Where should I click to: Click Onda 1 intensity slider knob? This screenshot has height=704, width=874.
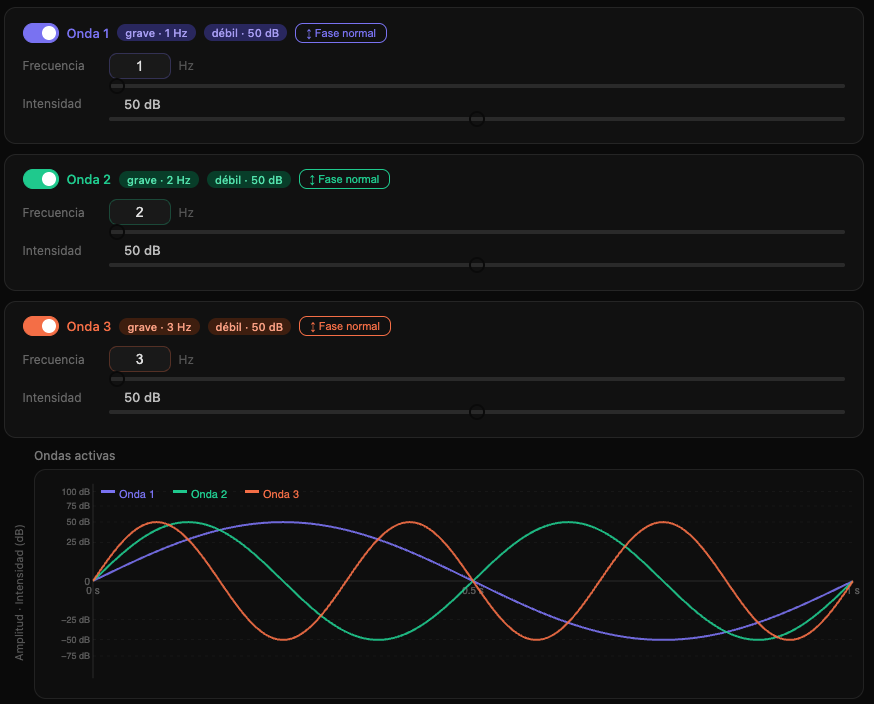coord(477,119)
